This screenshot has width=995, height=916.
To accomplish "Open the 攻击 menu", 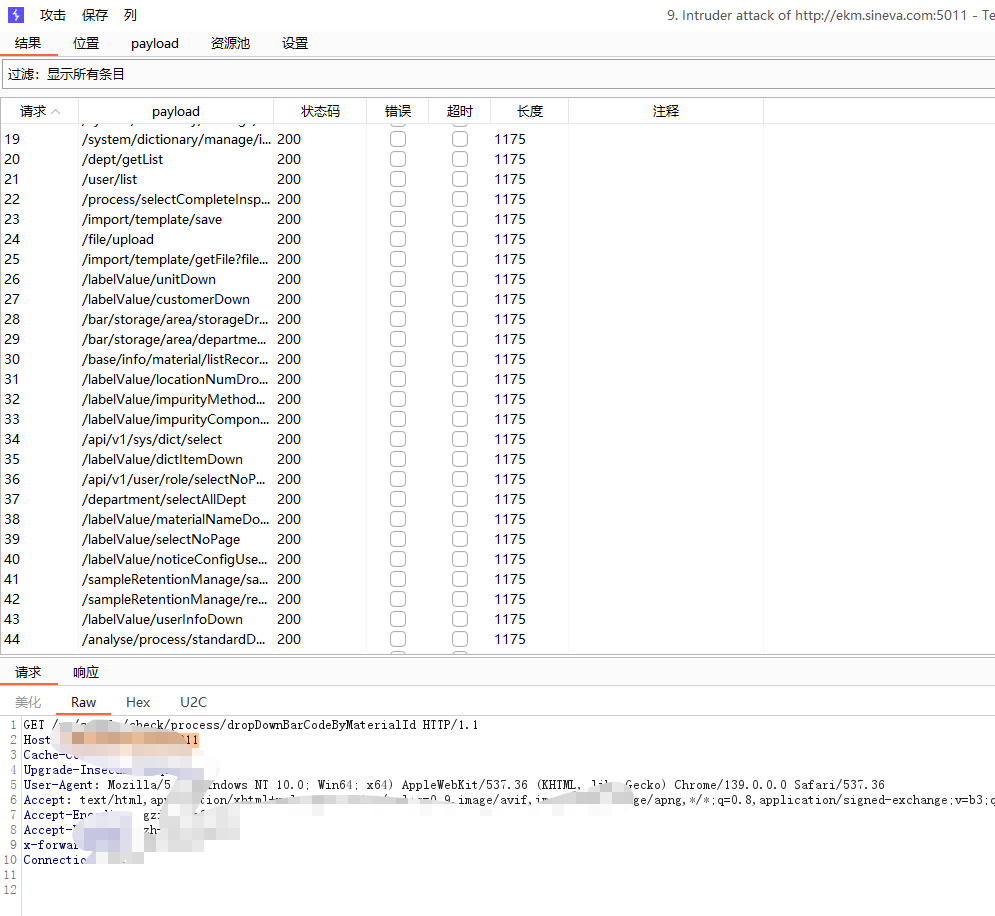I will 53,15.
